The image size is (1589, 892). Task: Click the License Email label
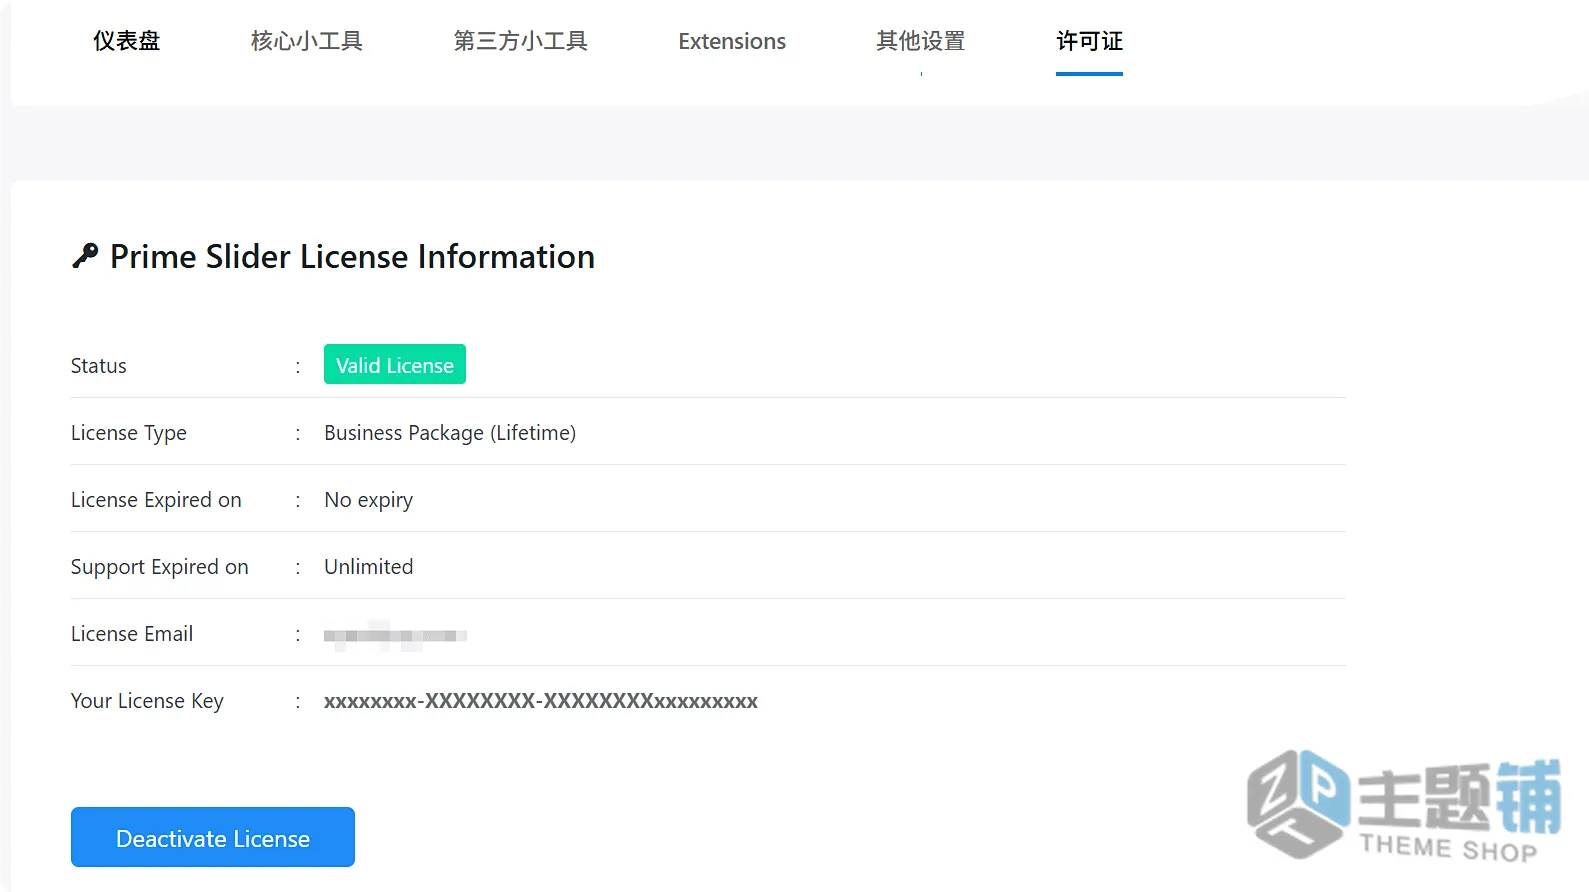[132, 634]
